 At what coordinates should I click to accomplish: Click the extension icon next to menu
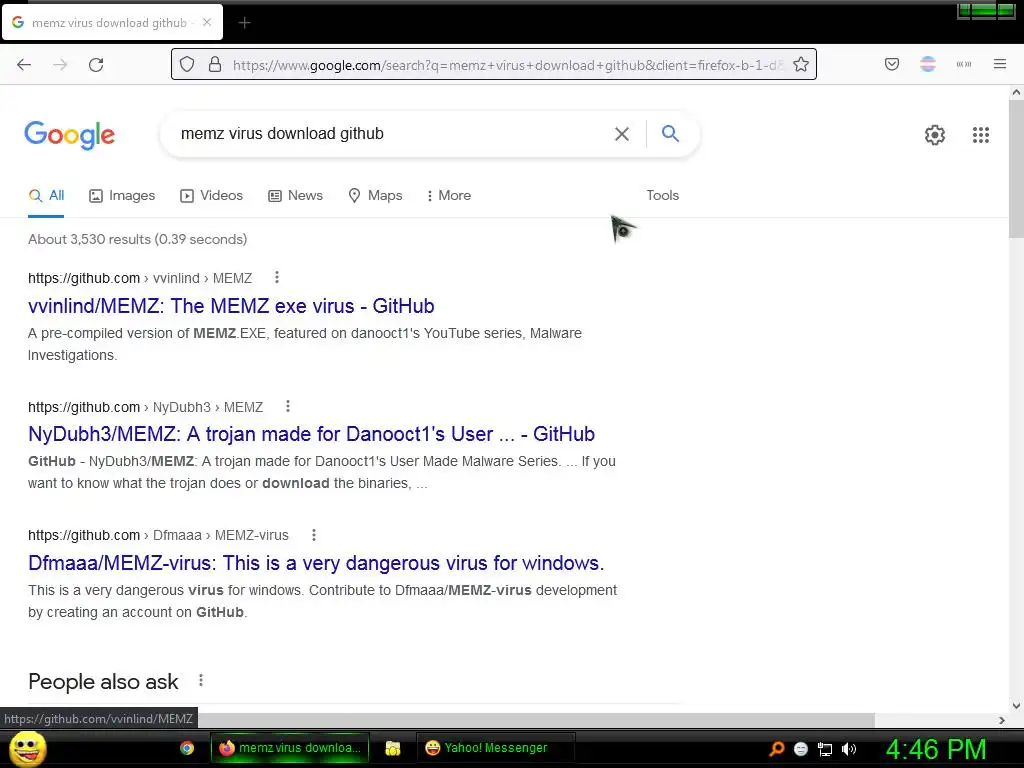(964, 64)
